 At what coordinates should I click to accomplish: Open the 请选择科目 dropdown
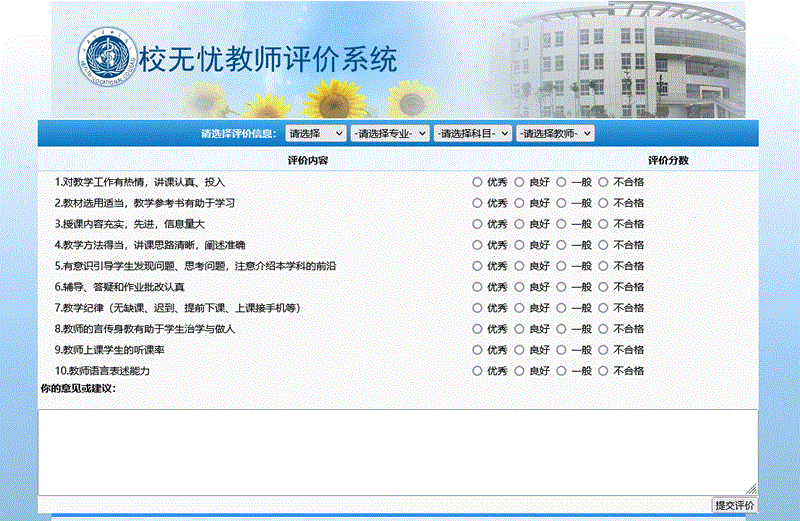pyautogui.click(x=472, y=133)
